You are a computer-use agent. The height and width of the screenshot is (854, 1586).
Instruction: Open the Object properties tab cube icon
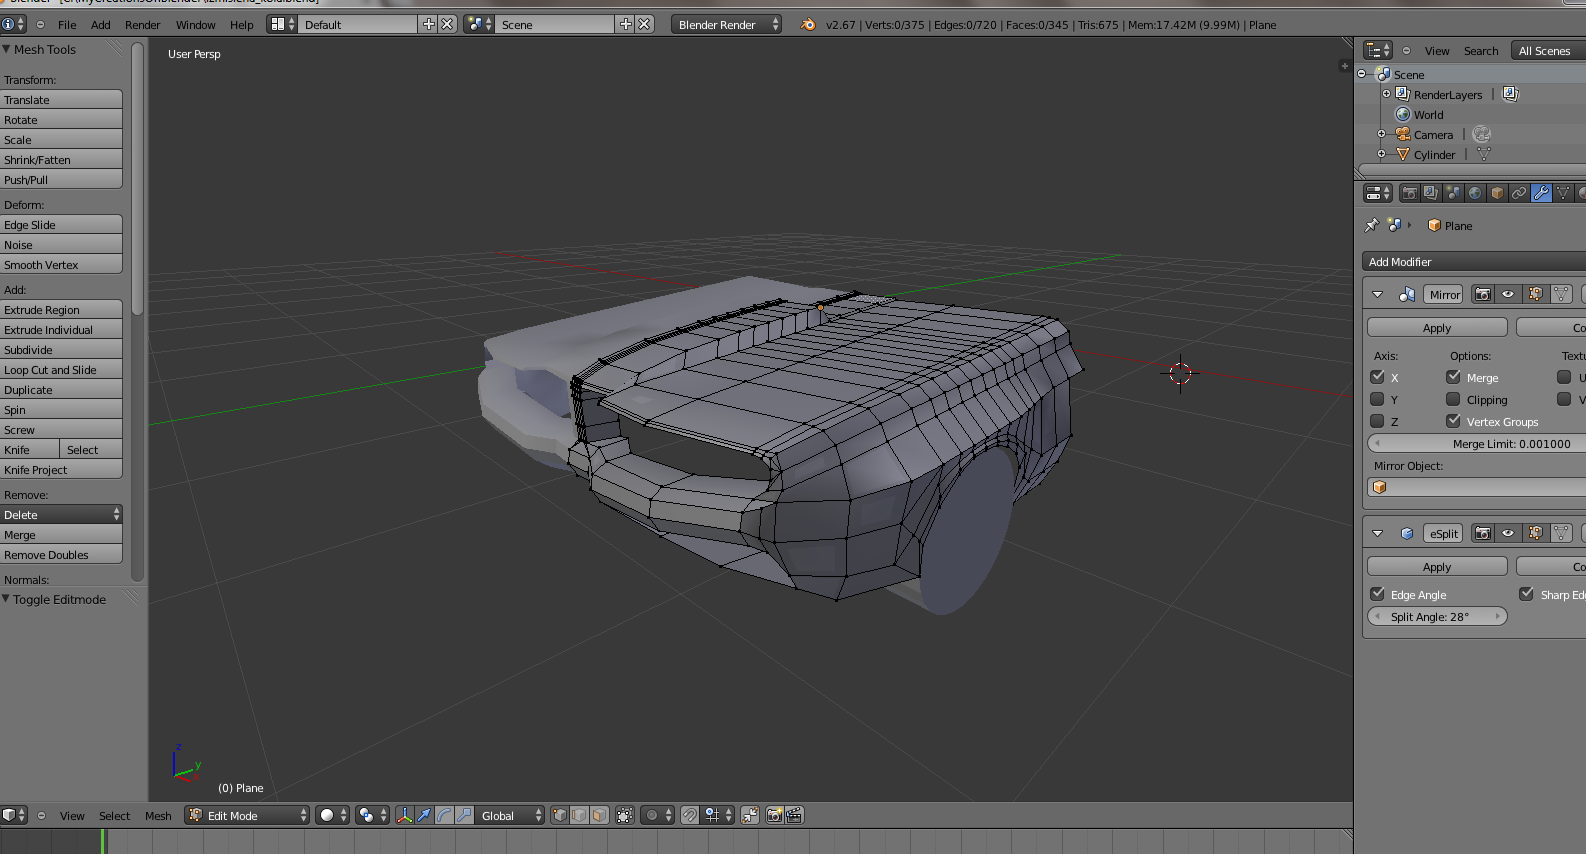(1497, 193)
